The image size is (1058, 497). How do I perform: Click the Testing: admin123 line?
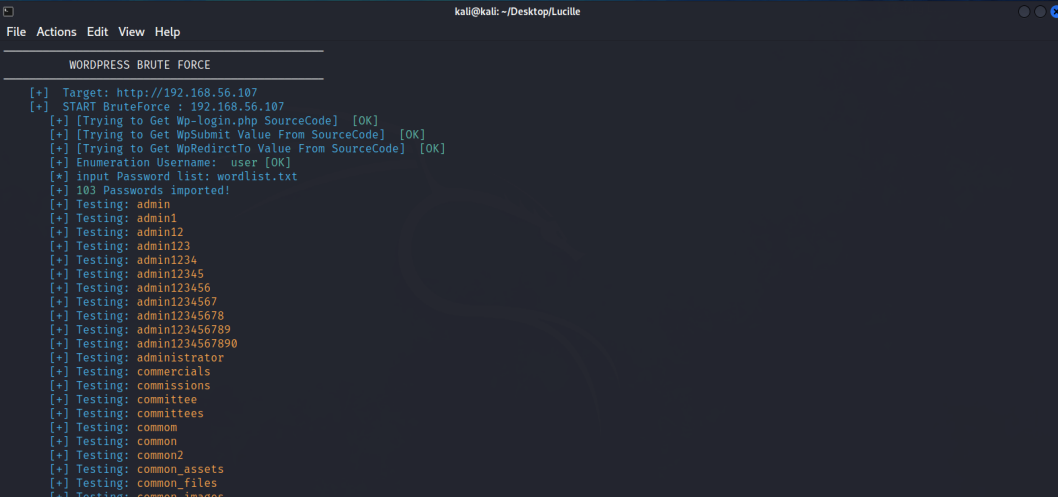[x=120, y=246]
